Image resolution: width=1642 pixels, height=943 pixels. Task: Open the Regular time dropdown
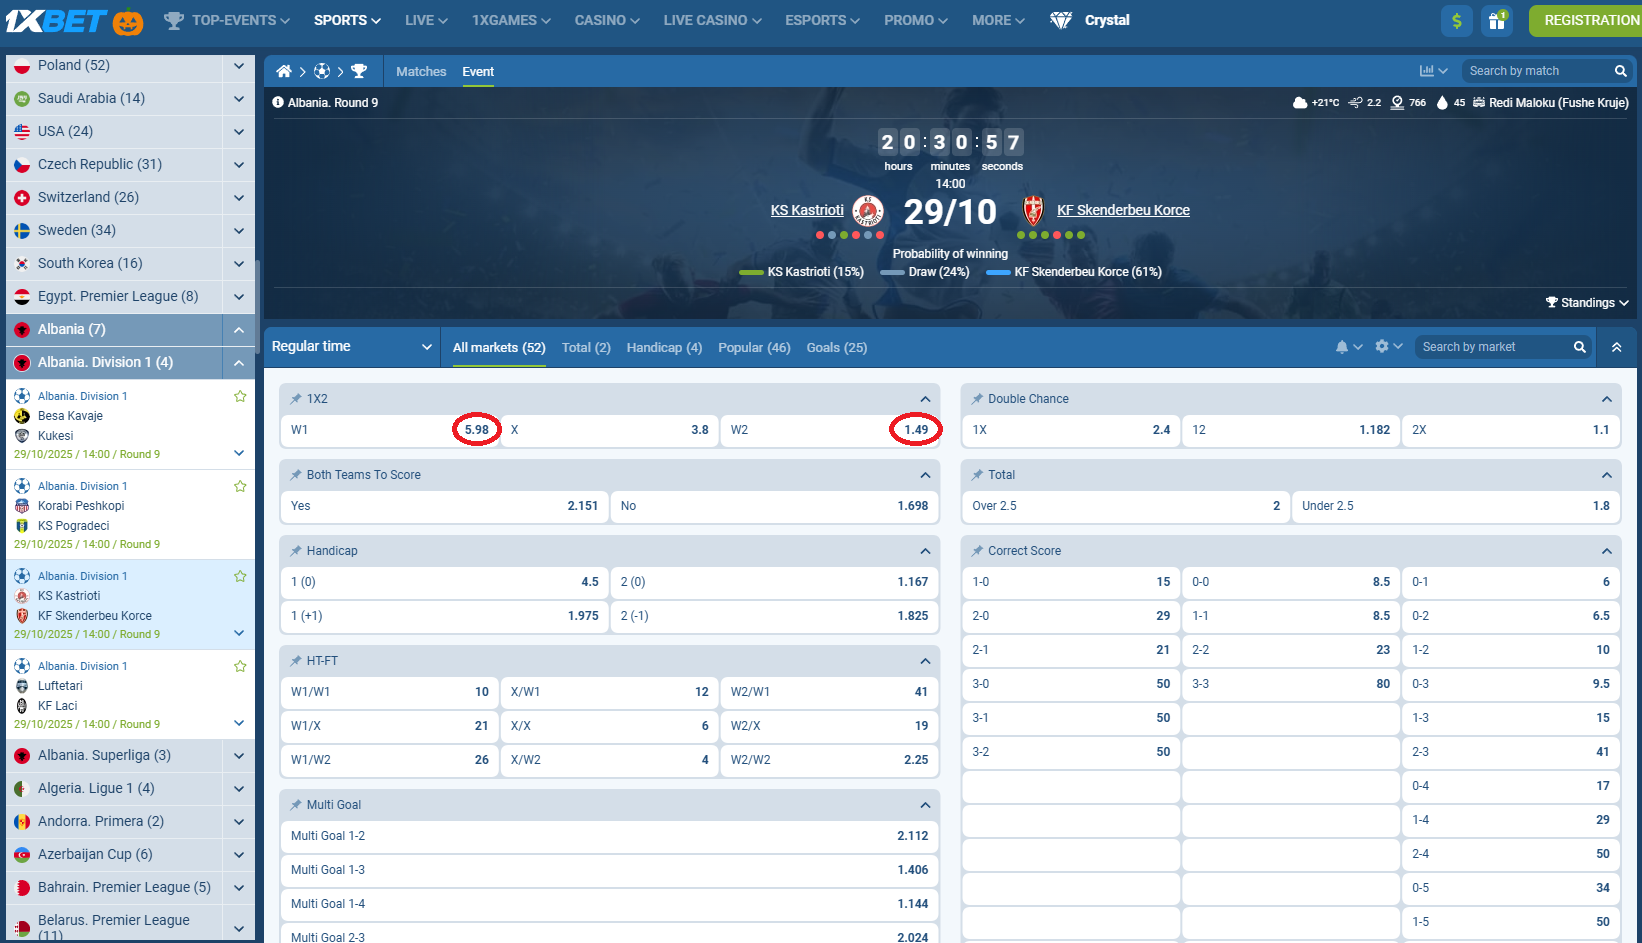pos(352,346)
